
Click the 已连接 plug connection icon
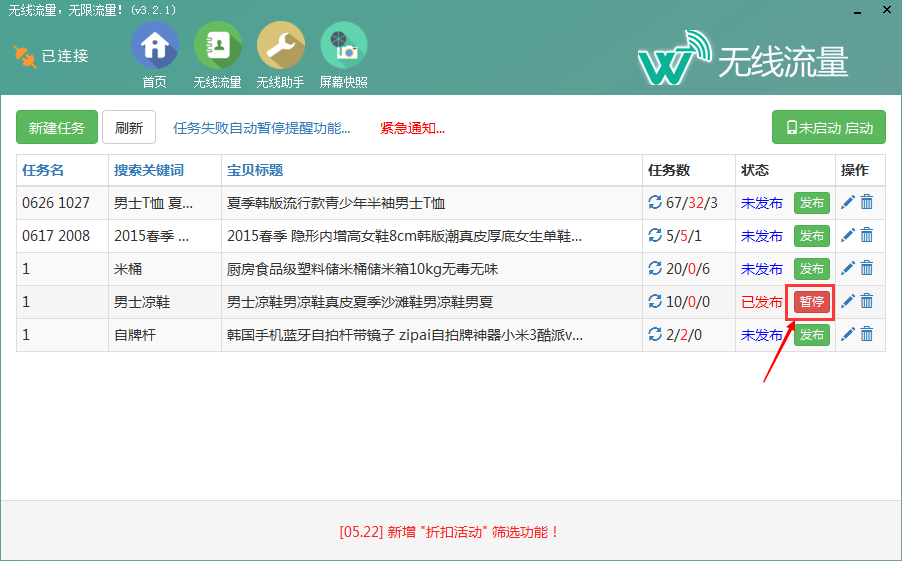[x=24, y=56]
